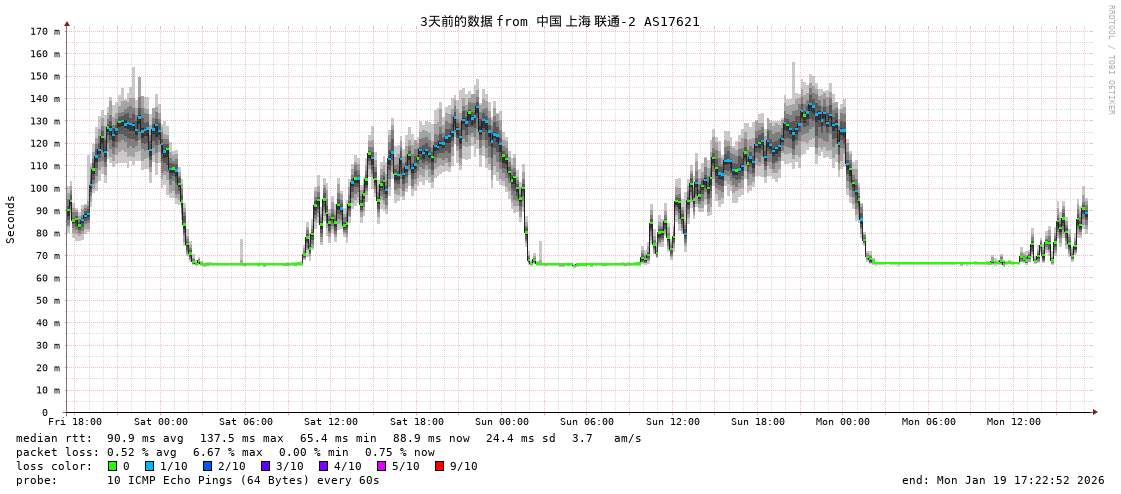Click the end timestamp text
The height and width of the screenshot is (494, 1121).
tap(1003, 480)
